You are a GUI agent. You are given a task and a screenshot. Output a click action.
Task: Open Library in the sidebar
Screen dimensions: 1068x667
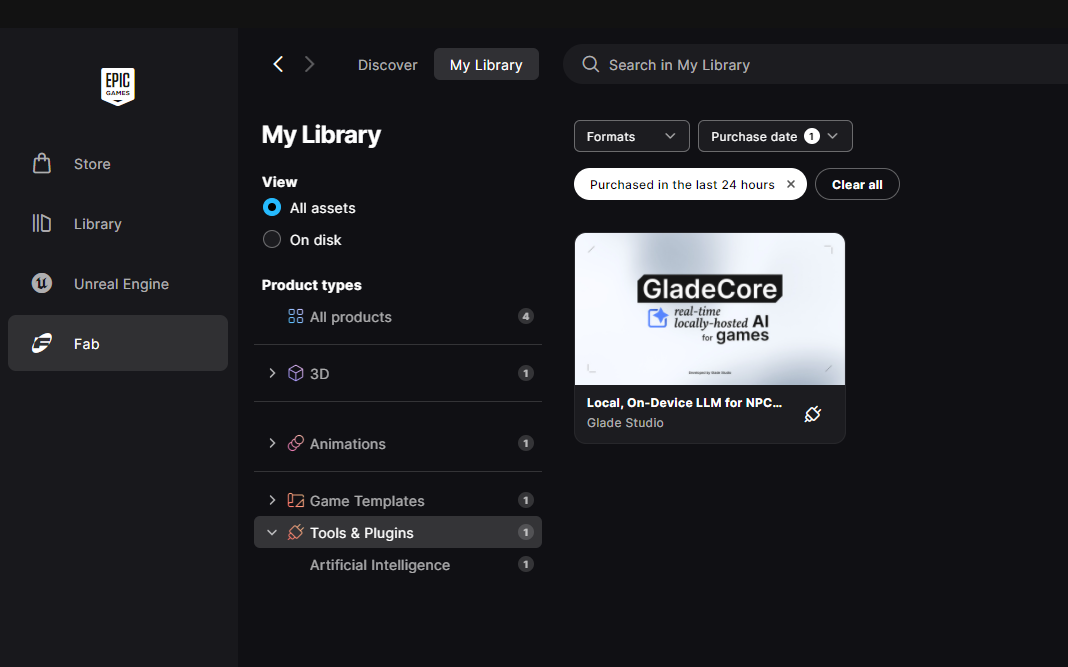pyautogui.click(x=118, y=223)
